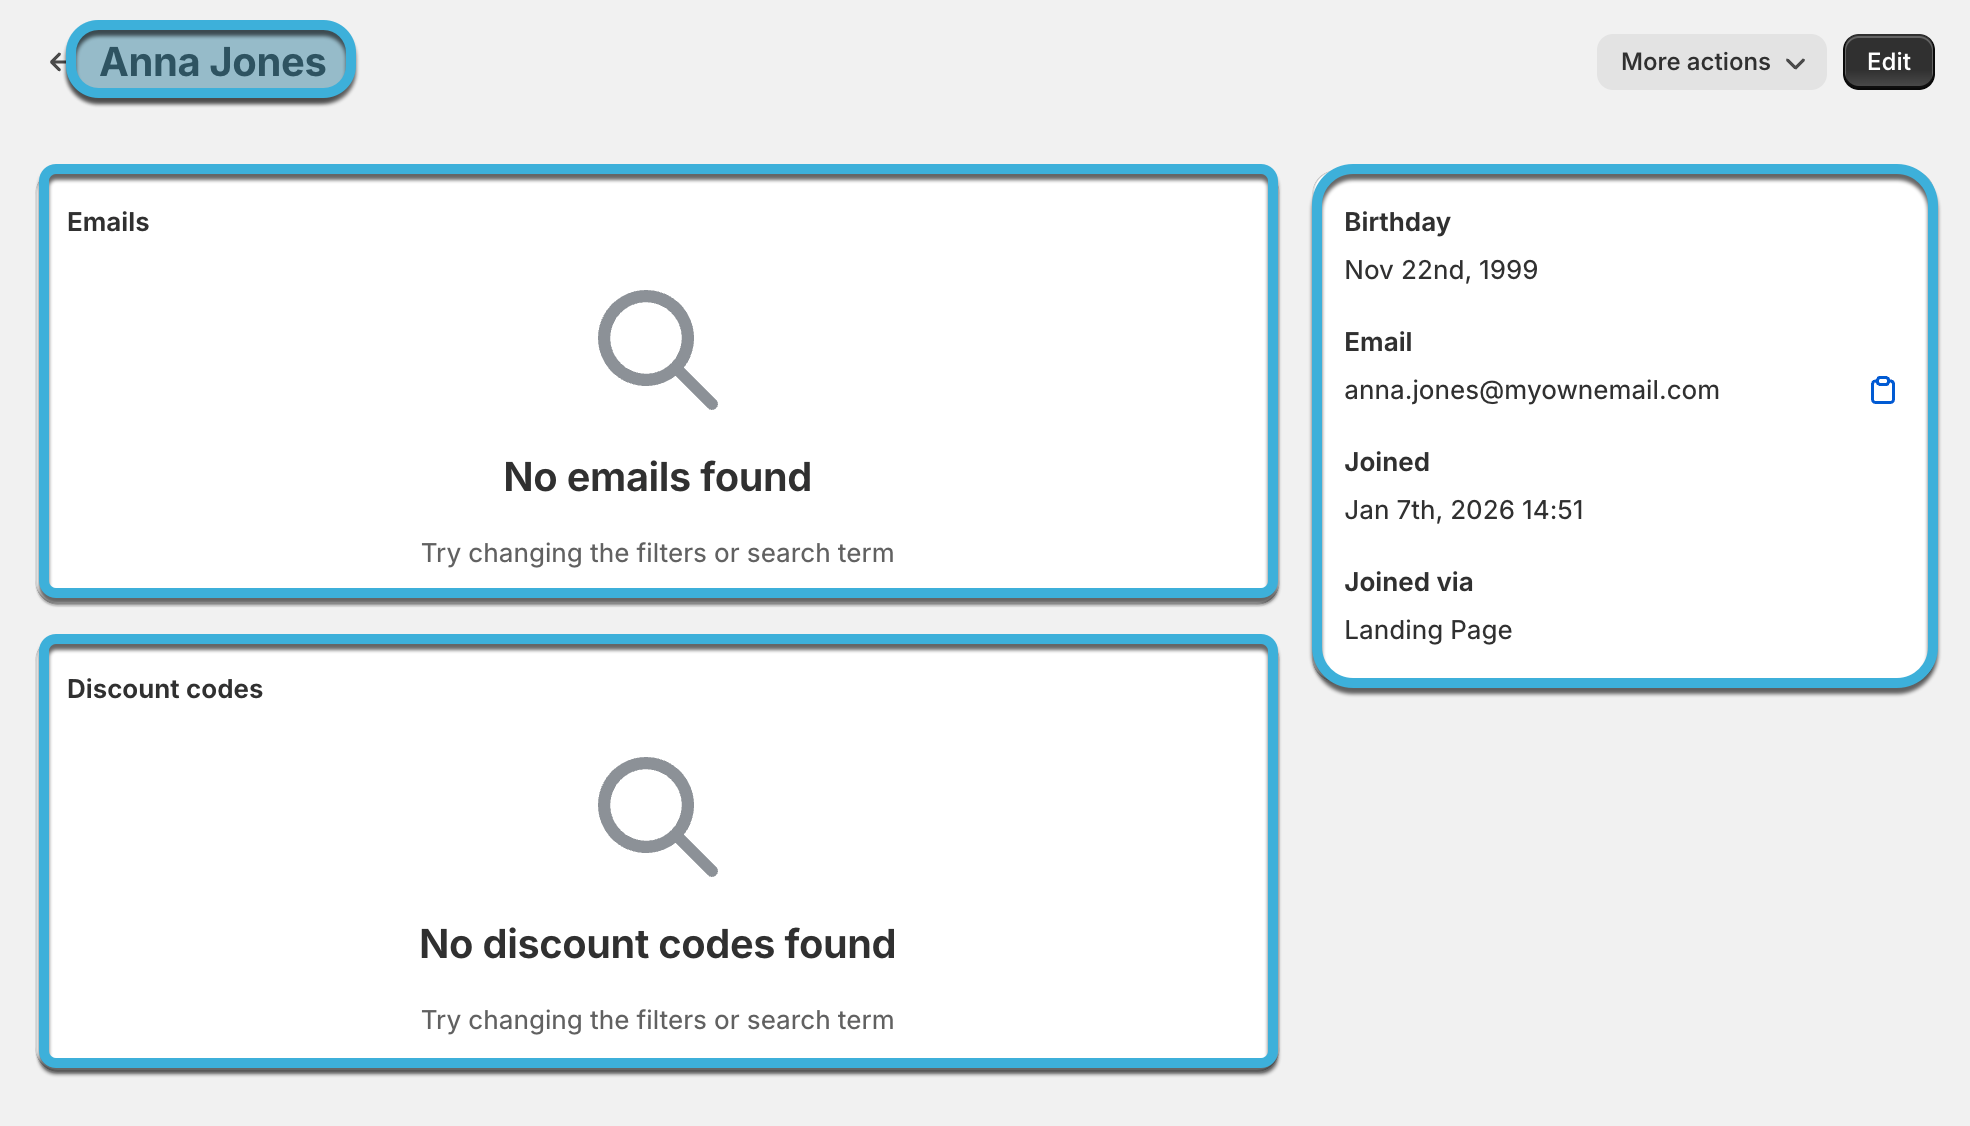Open the More actions dropdown
This screenshot has height=1126, width=1970.
pyautogui.click(x=1711, y=62)
